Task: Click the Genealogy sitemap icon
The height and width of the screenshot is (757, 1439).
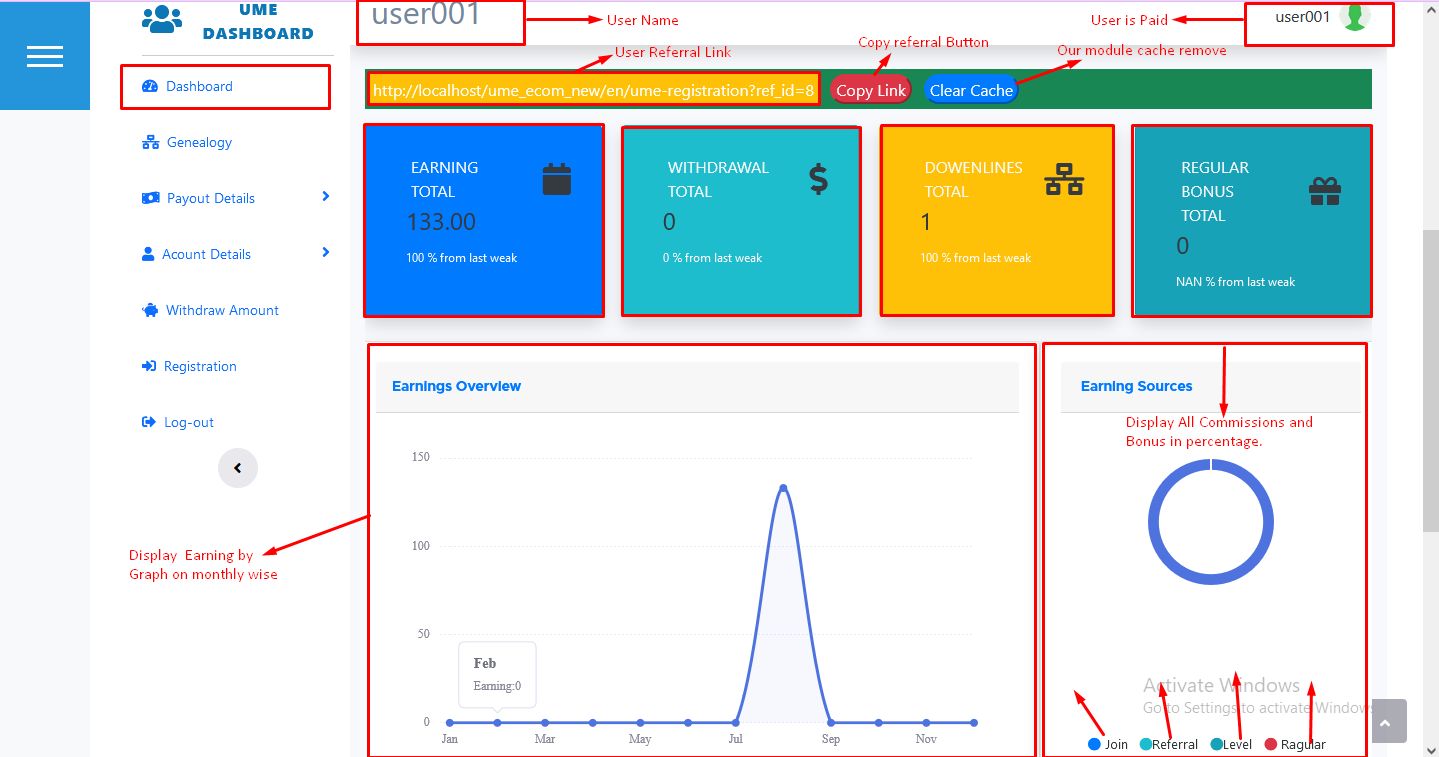Action: [x=150, y=142]
